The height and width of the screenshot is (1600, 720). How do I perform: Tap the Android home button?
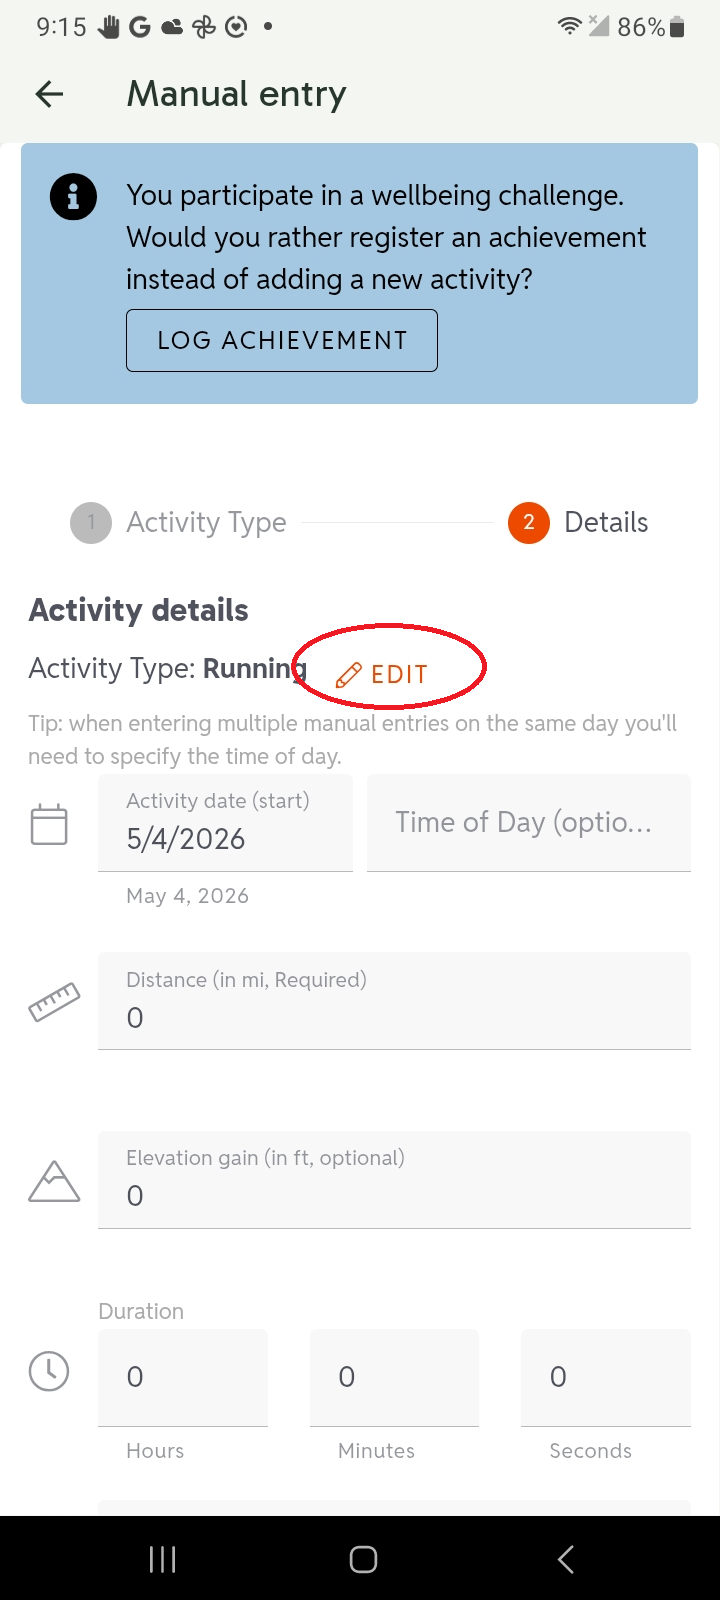(363, 1559)
